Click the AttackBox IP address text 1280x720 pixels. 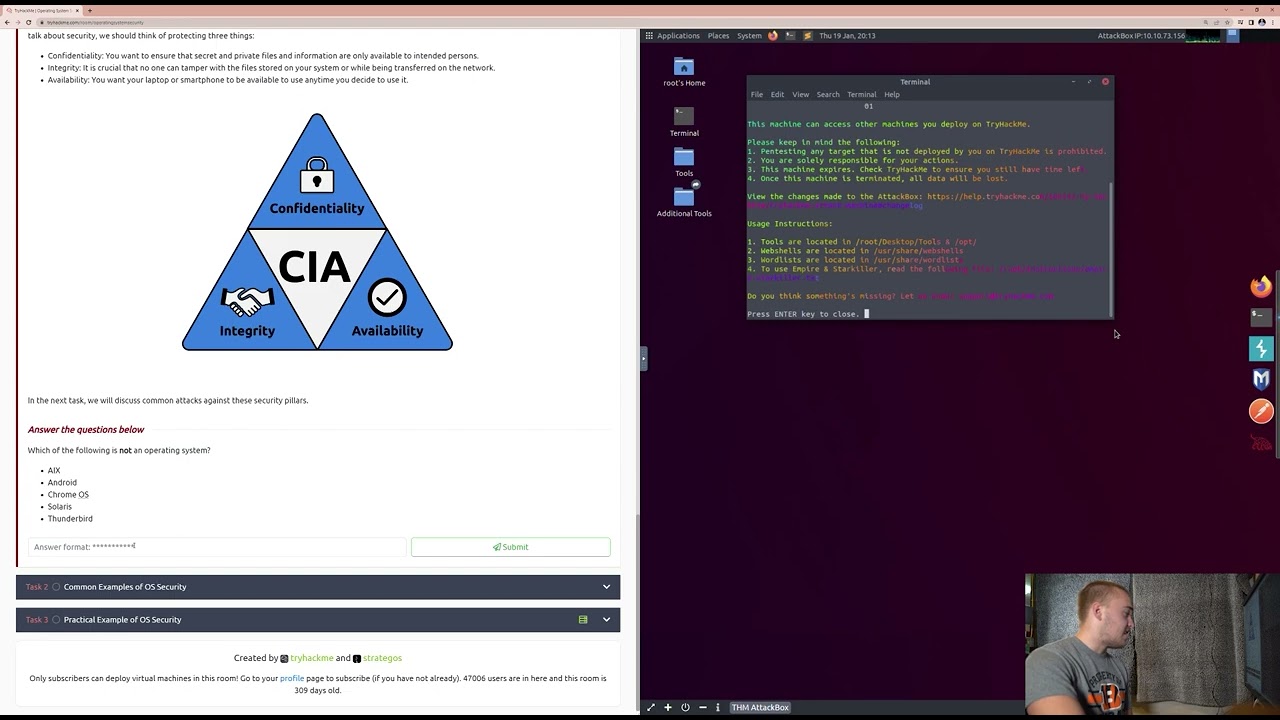coord(1141,35)
